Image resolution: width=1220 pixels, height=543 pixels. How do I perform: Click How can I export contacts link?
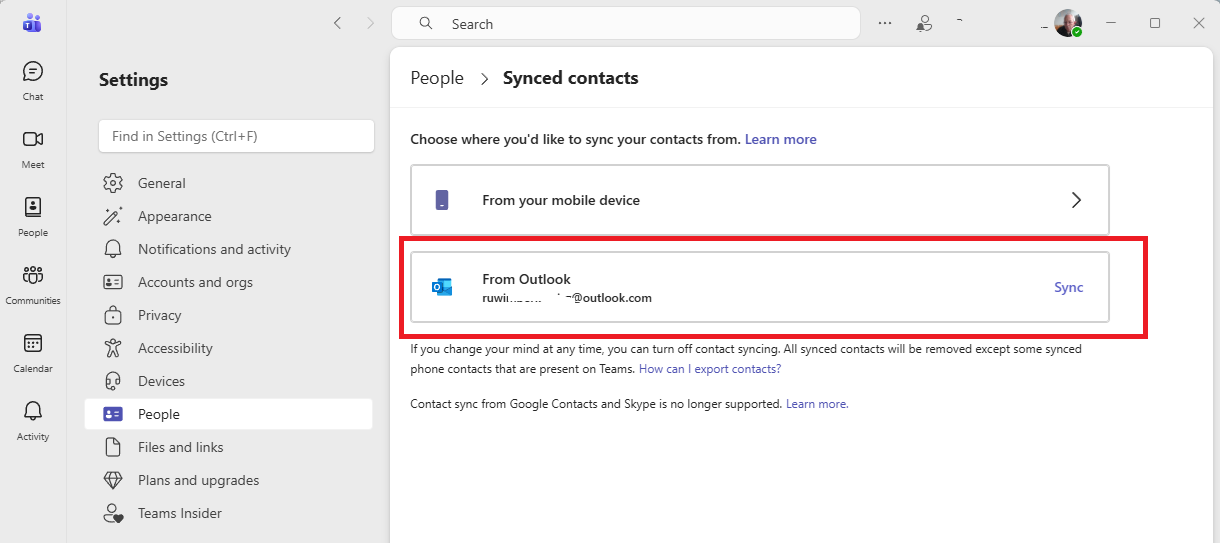710,369
